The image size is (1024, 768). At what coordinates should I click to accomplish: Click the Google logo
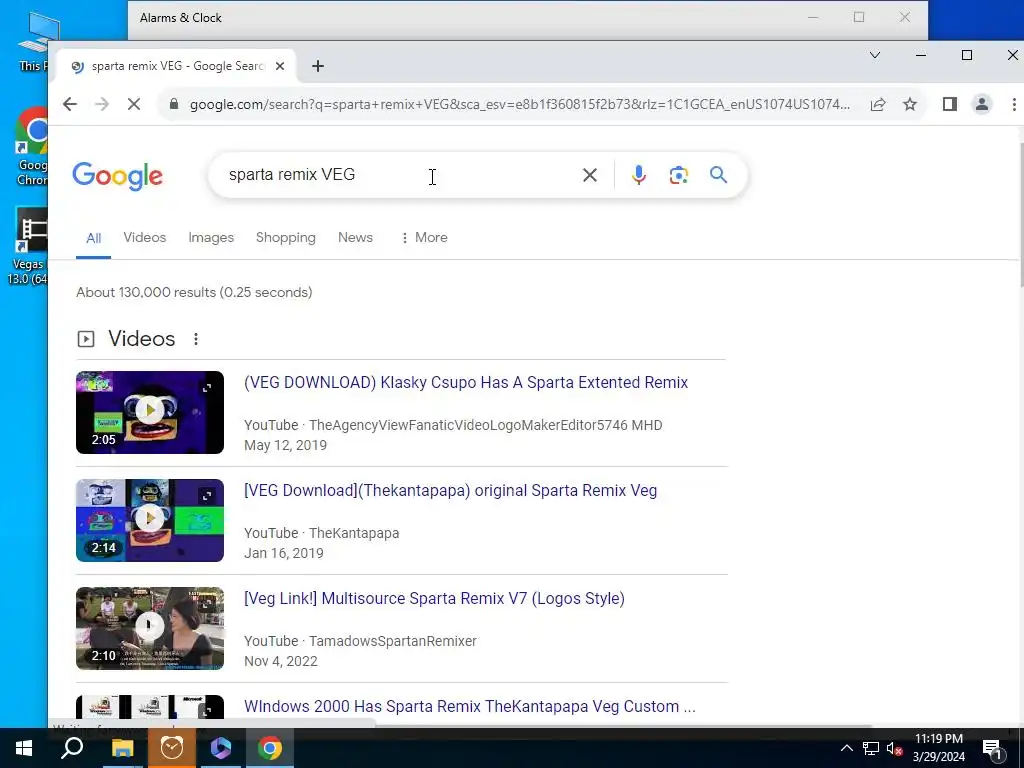(x=118, y=176)
